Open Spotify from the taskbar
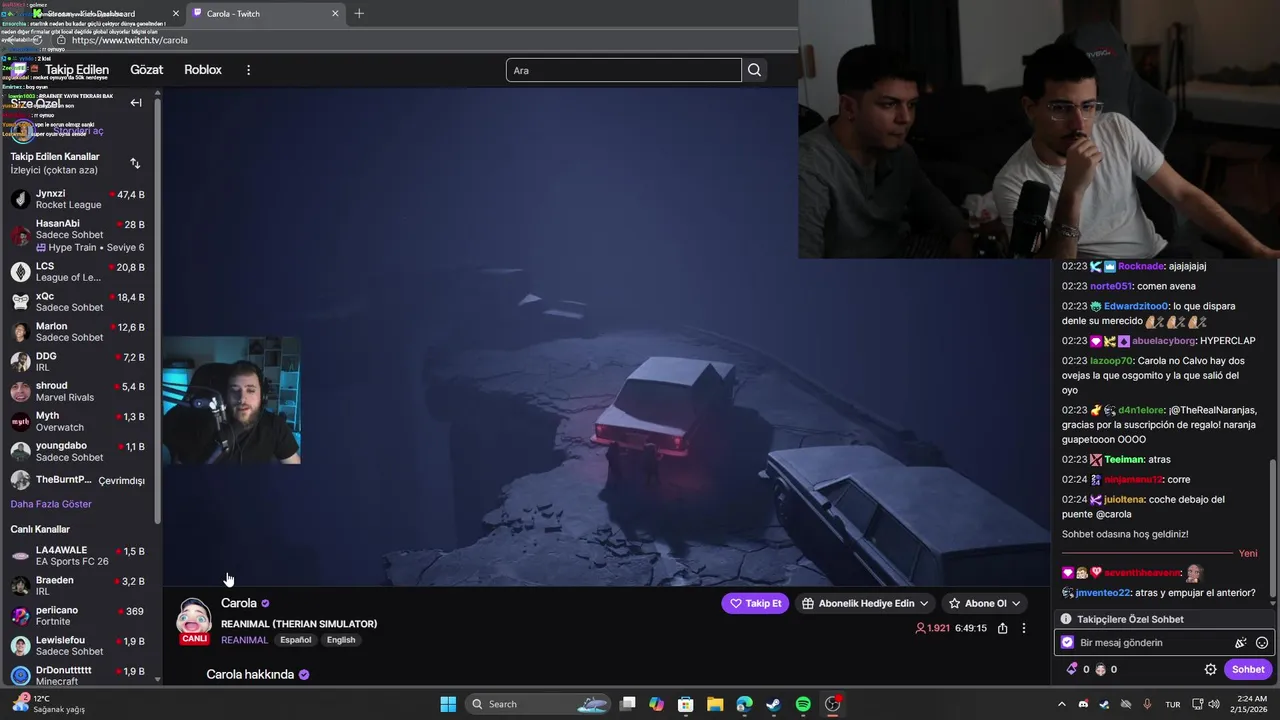The width and height of the screenshot is (1280, 720). (x=803, y=704)
